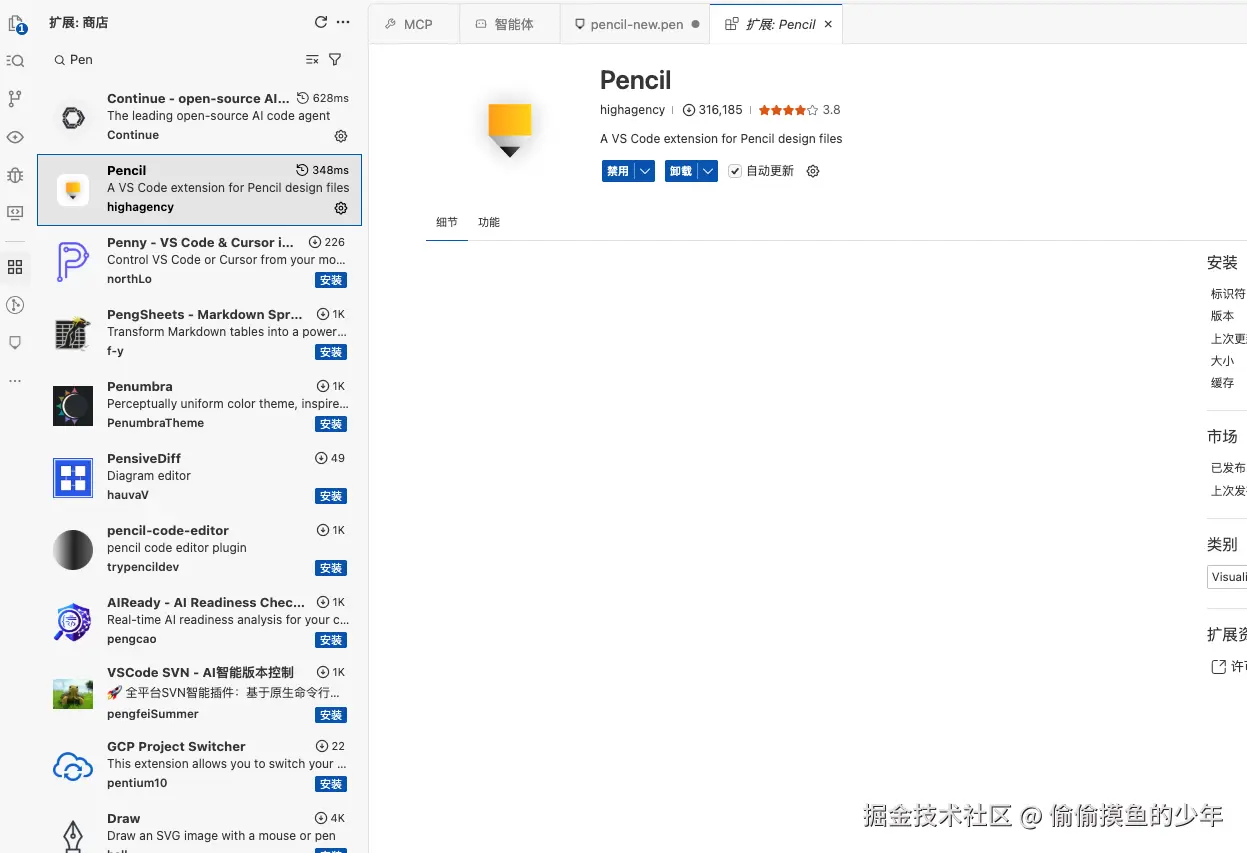Select the Pencil row in extension list

tap(199, 190)
